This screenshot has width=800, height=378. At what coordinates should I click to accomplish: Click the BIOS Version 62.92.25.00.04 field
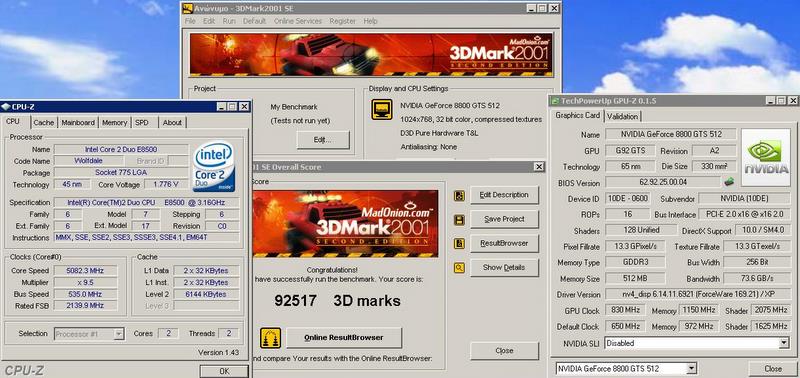point(663,183)
